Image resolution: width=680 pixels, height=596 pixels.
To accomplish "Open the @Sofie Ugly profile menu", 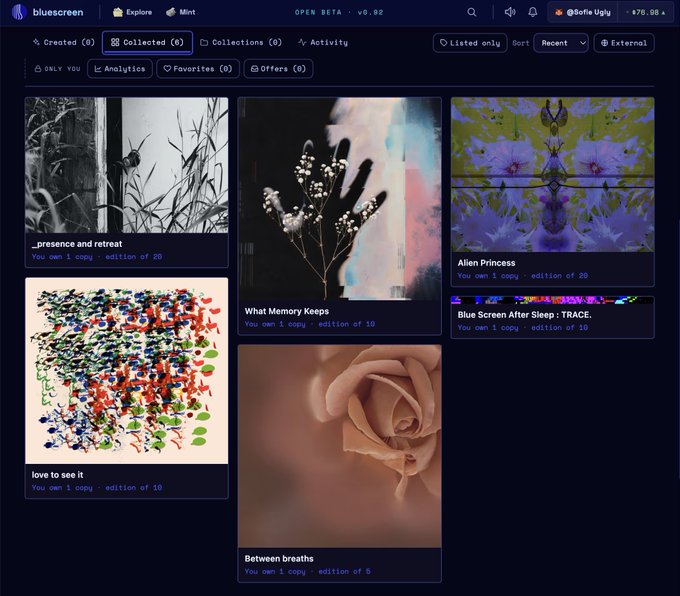I will 582,12.
